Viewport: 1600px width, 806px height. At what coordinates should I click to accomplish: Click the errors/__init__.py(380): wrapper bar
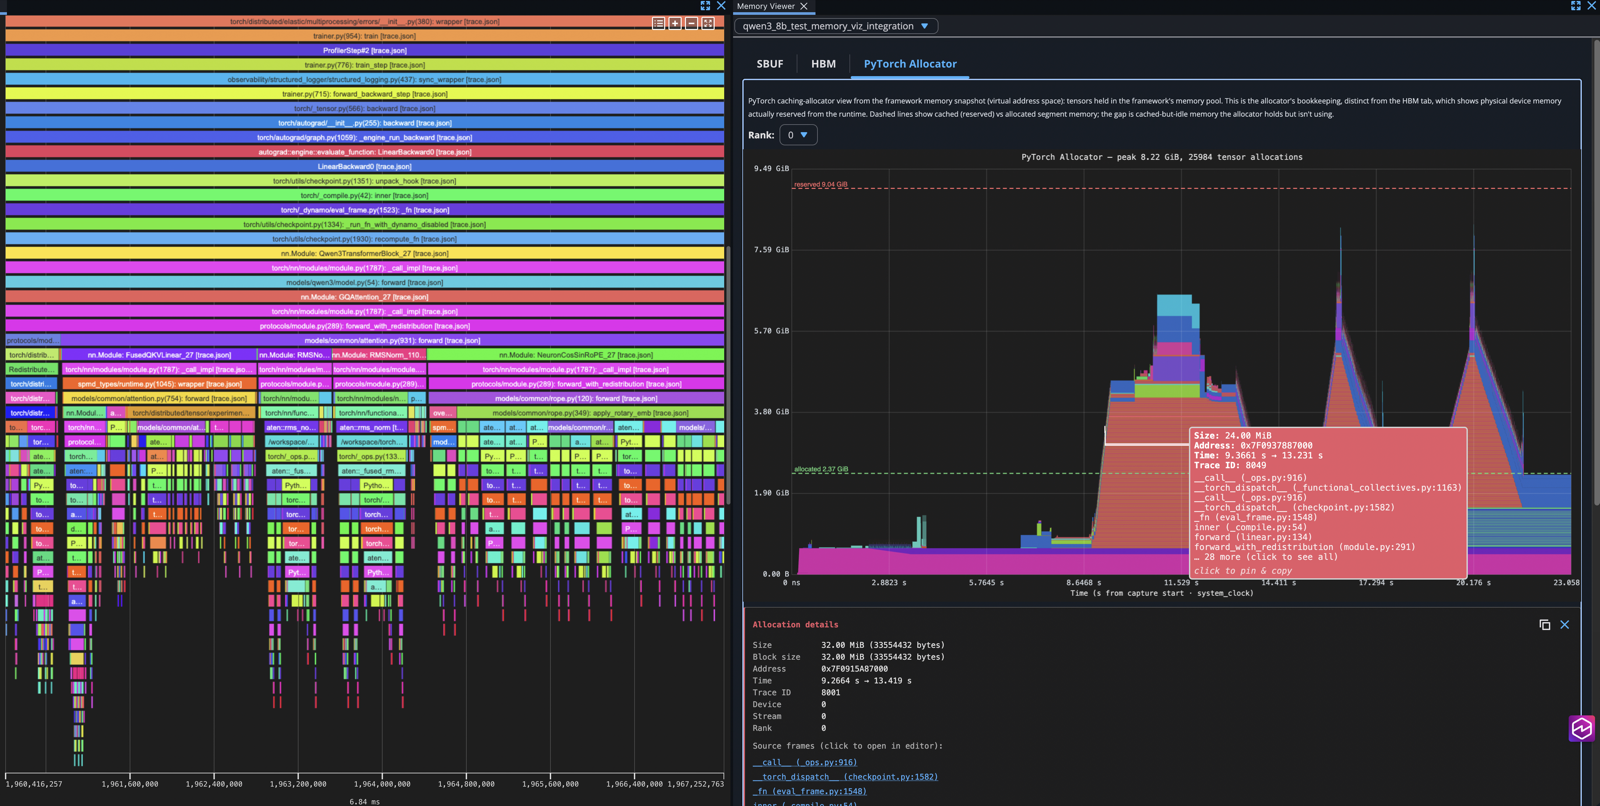click(364, 21)
